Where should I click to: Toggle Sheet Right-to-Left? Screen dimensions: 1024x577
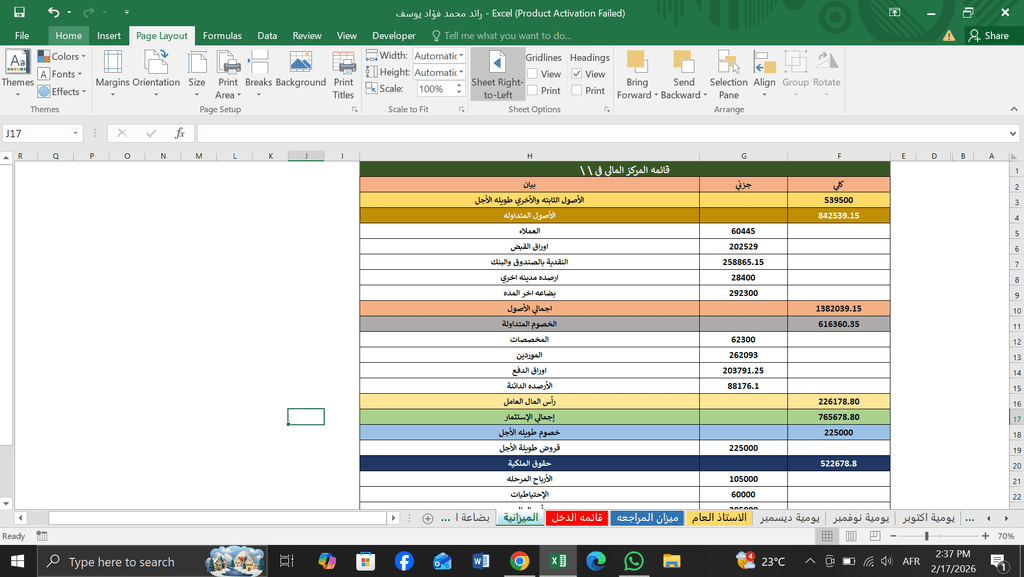[x=496, y=75]
